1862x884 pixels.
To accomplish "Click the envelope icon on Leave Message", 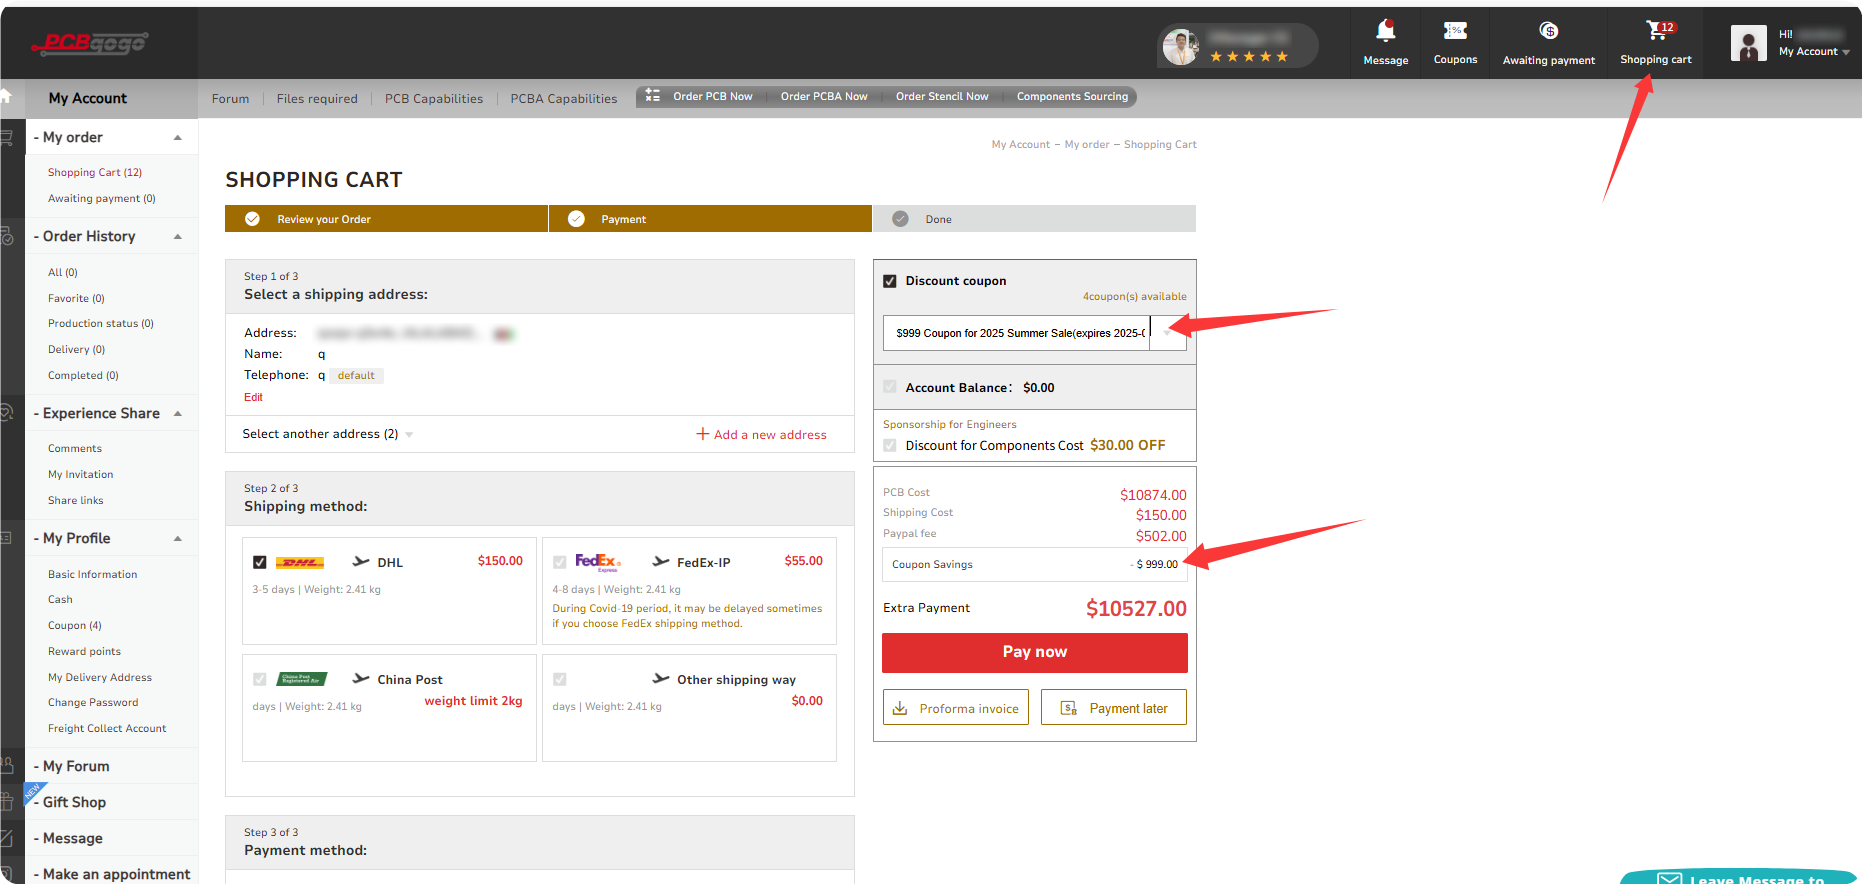I will click(x=1669, y=879).
